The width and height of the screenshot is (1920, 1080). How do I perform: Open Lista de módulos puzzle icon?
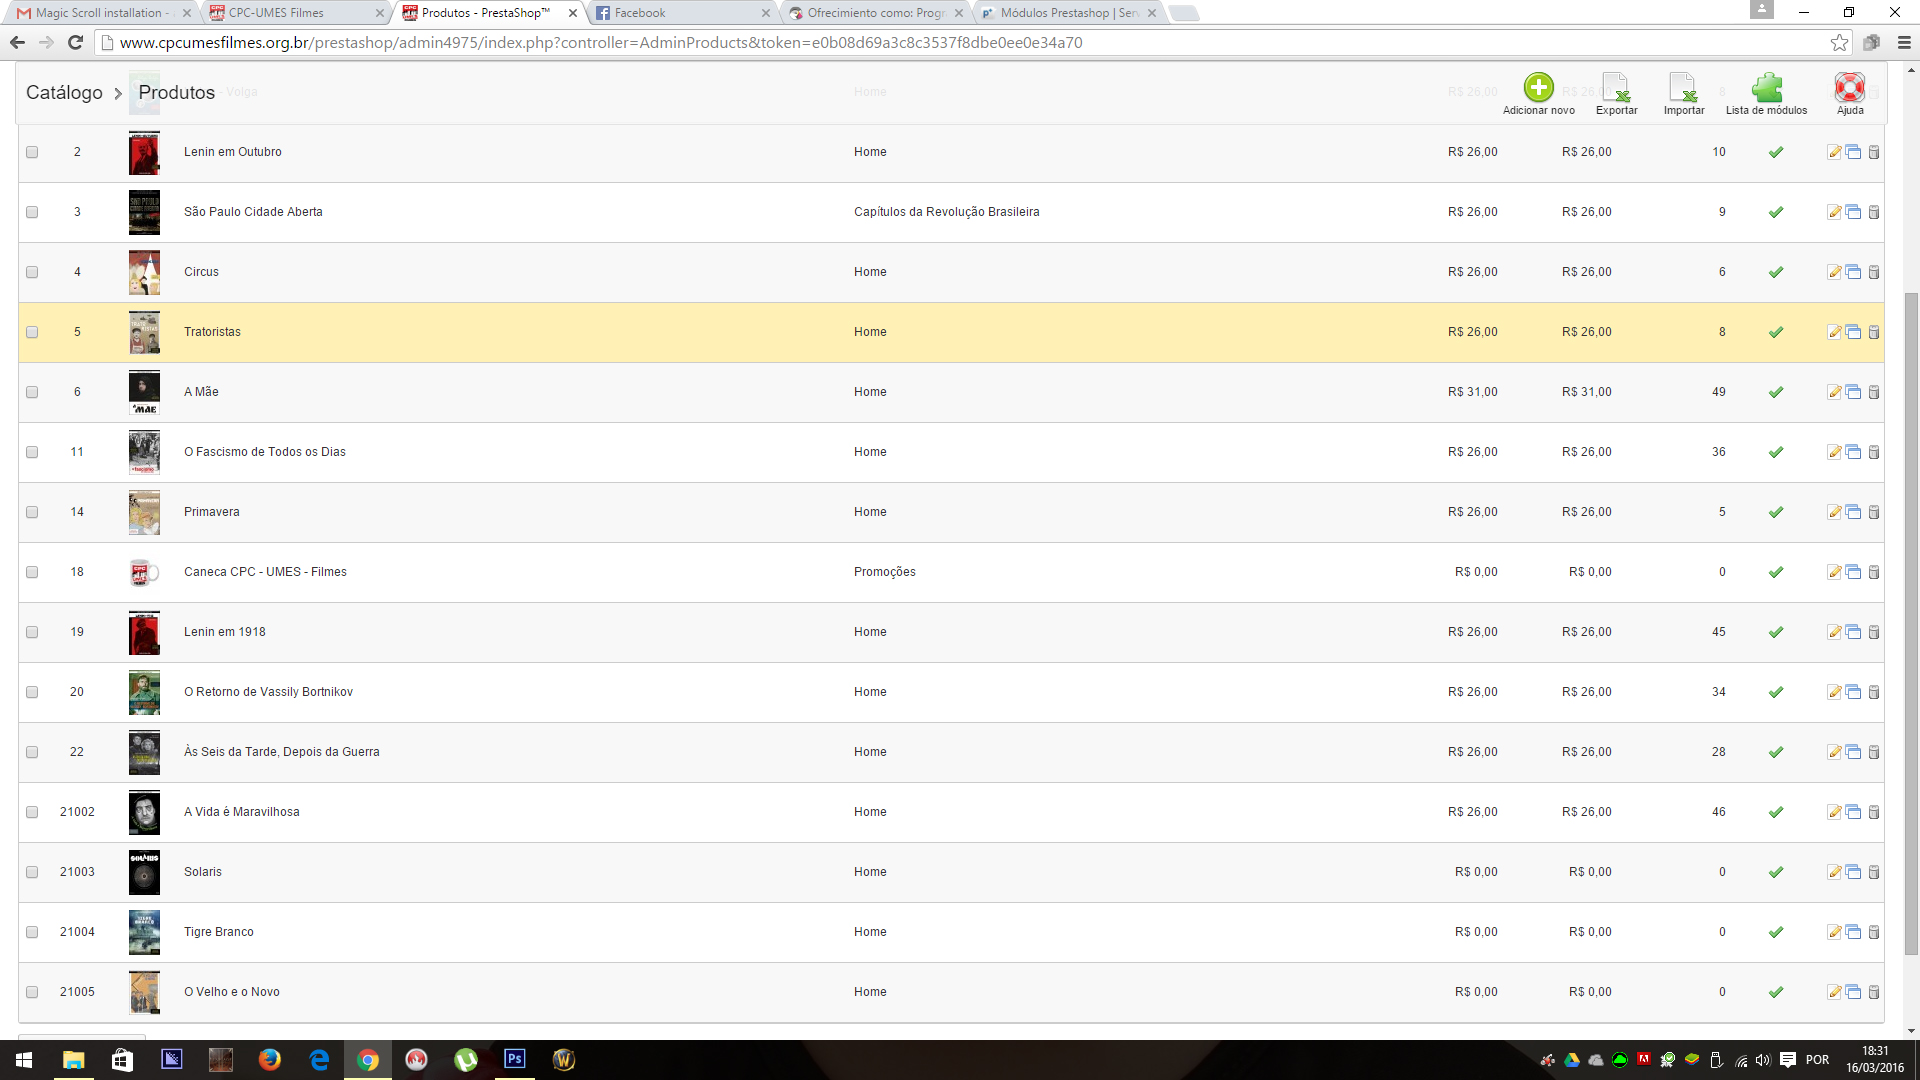(1766, 88)
